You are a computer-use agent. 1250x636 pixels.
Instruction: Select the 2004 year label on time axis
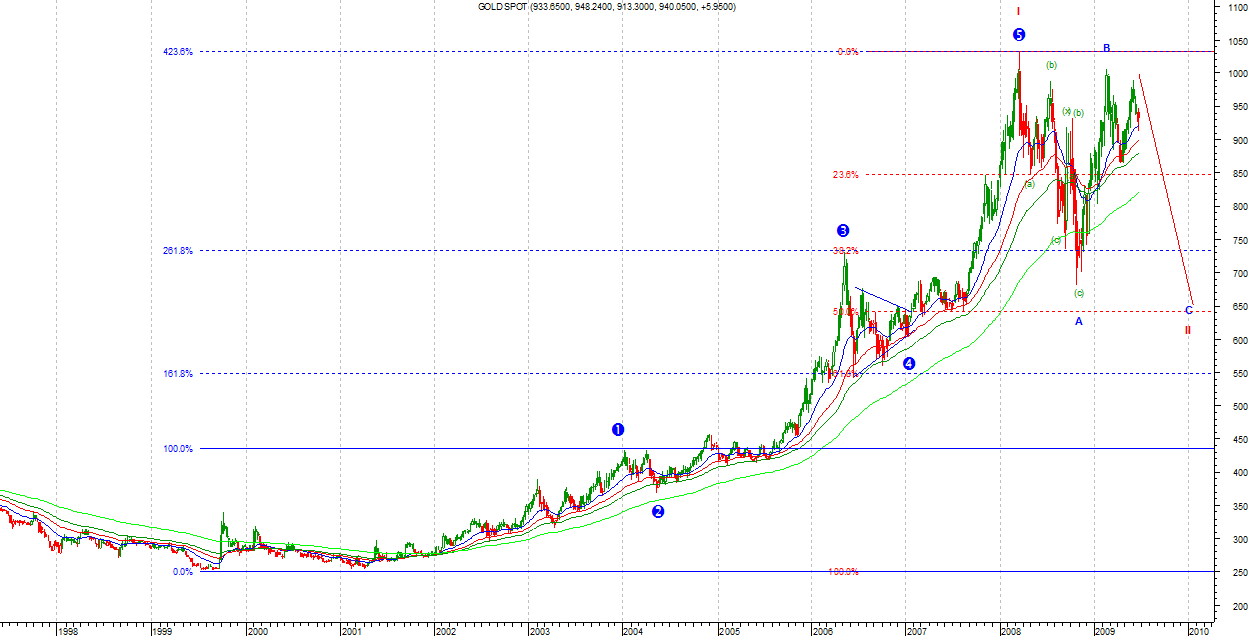click(x=633, y=631)
